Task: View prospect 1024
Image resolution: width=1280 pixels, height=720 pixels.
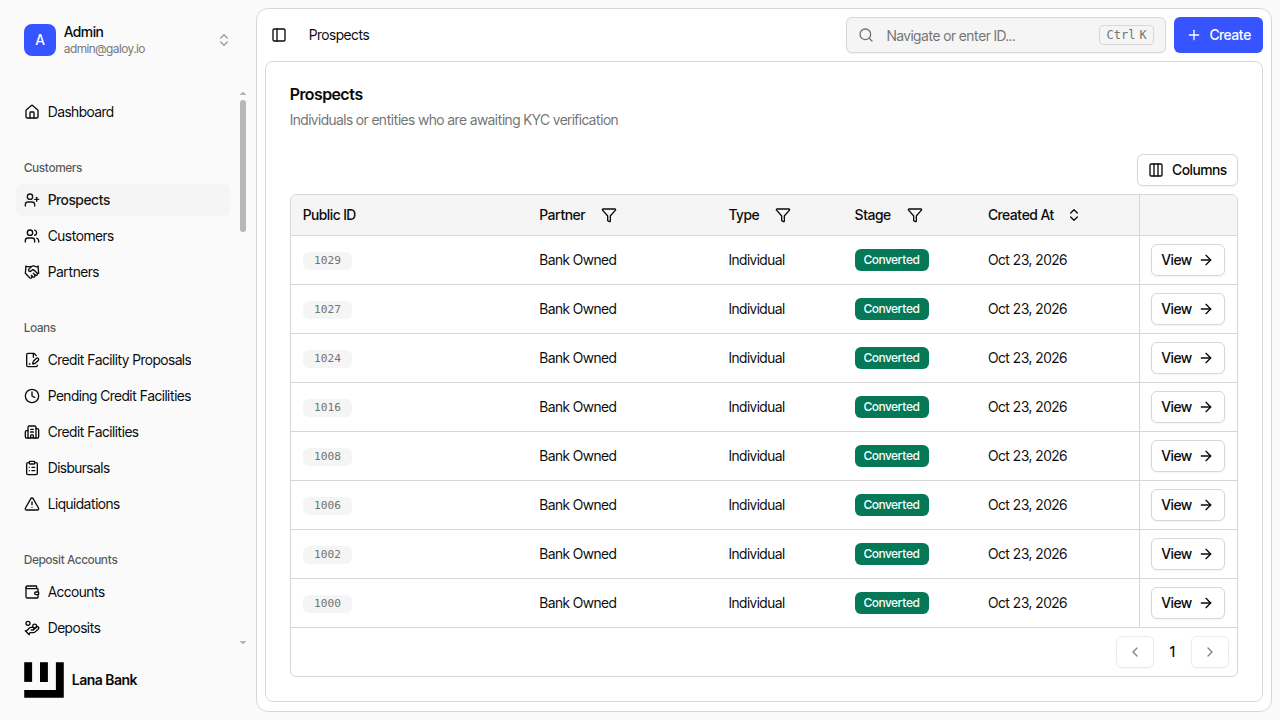Action: click(1187, 358)
